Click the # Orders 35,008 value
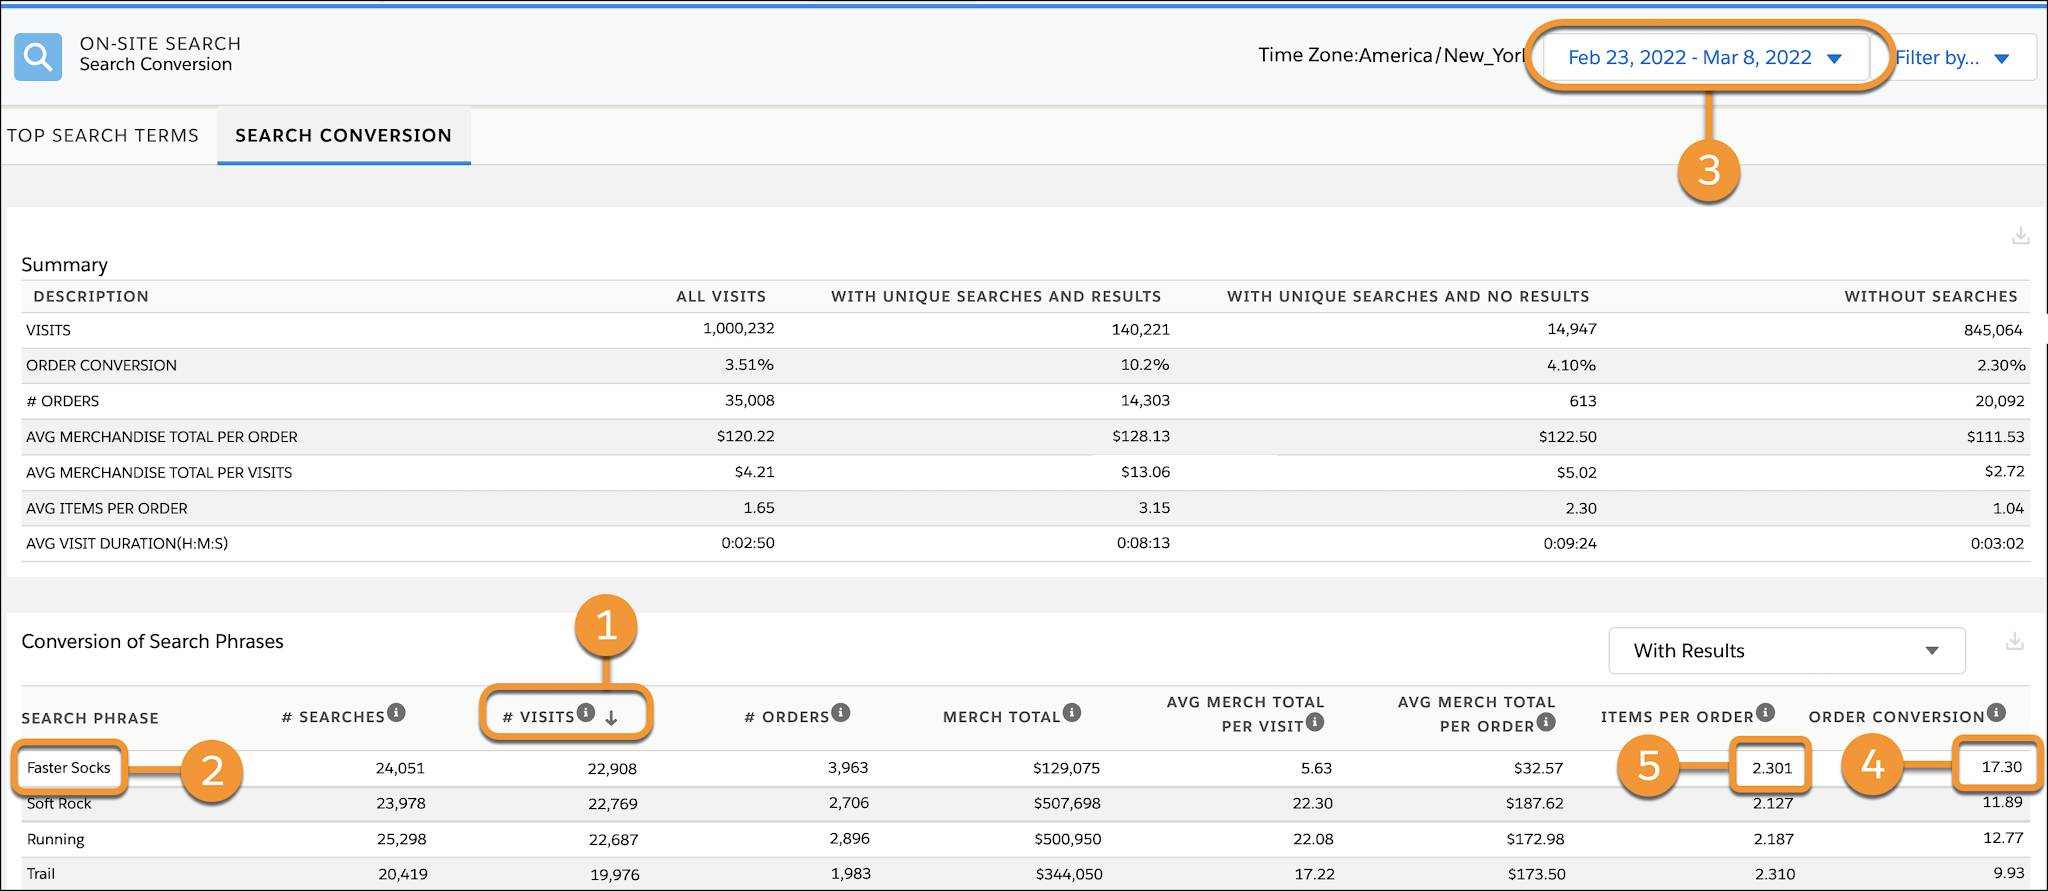 pos(749,400)
